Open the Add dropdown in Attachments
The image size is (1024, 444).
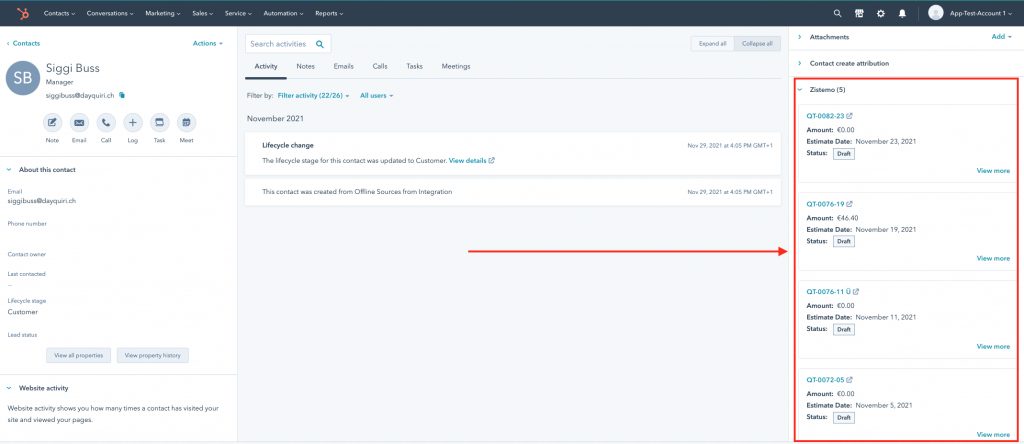pos(1002,37)
